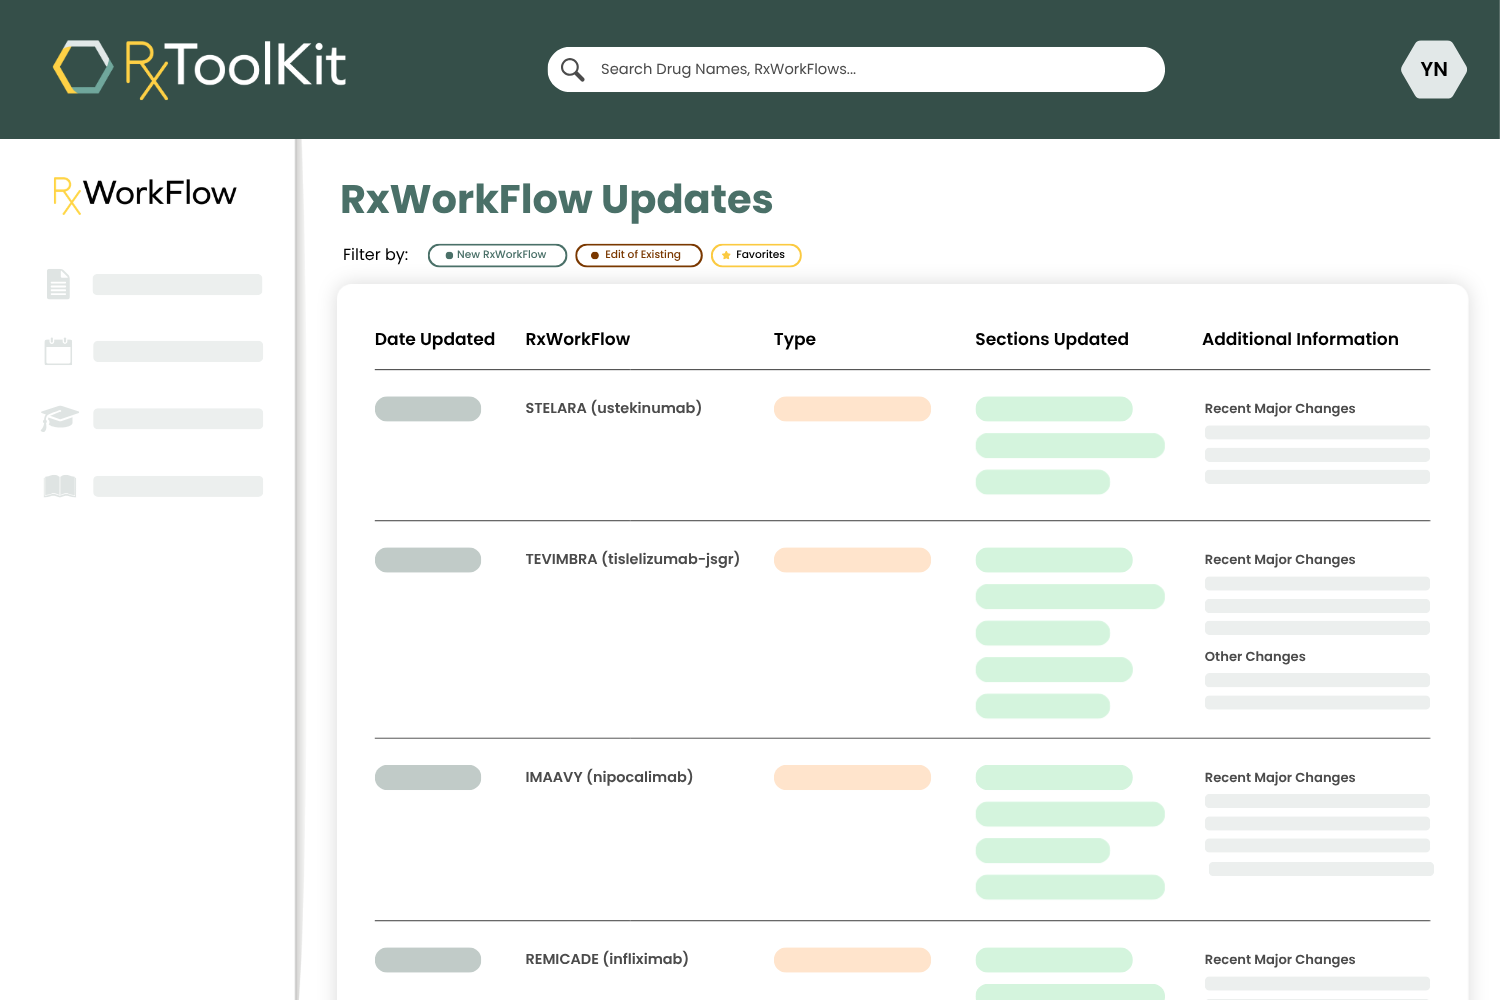
Task: Click the STELARA row type tag
Action: pos(852,409)
